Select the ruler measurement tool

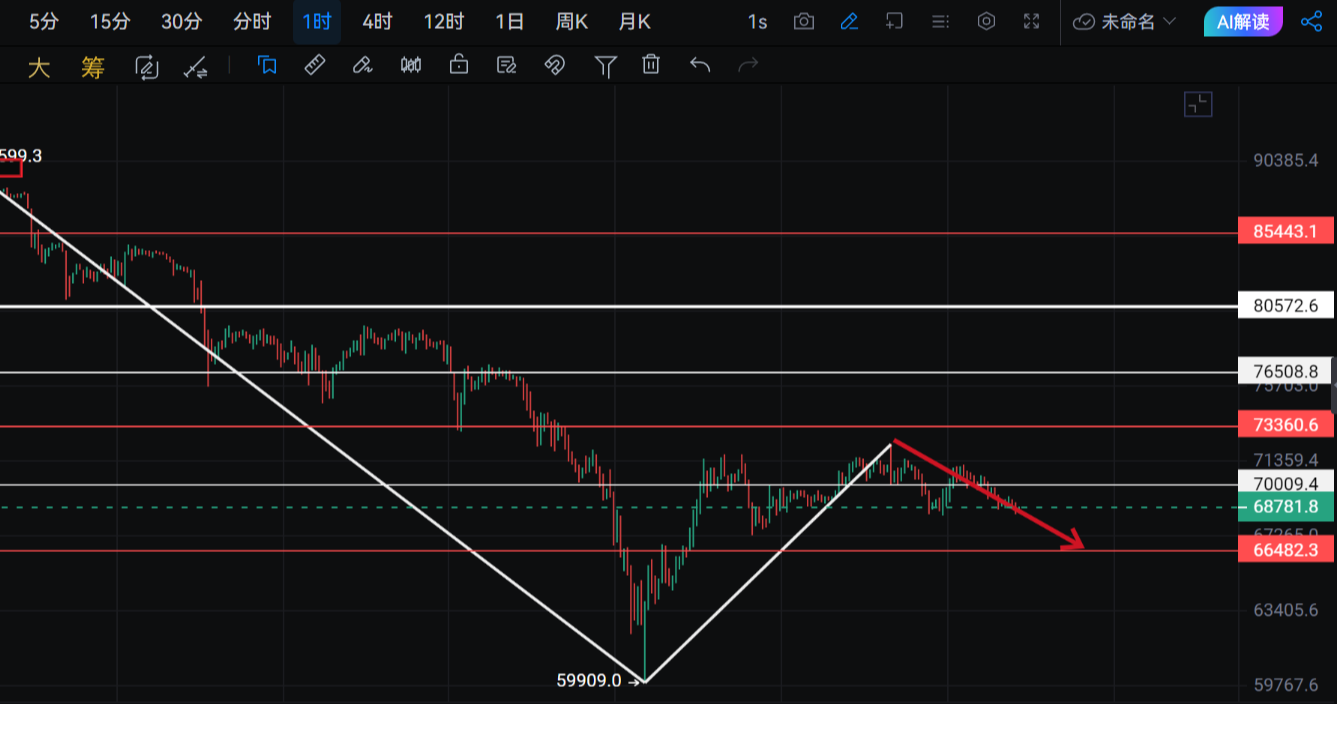pos(314,65)
